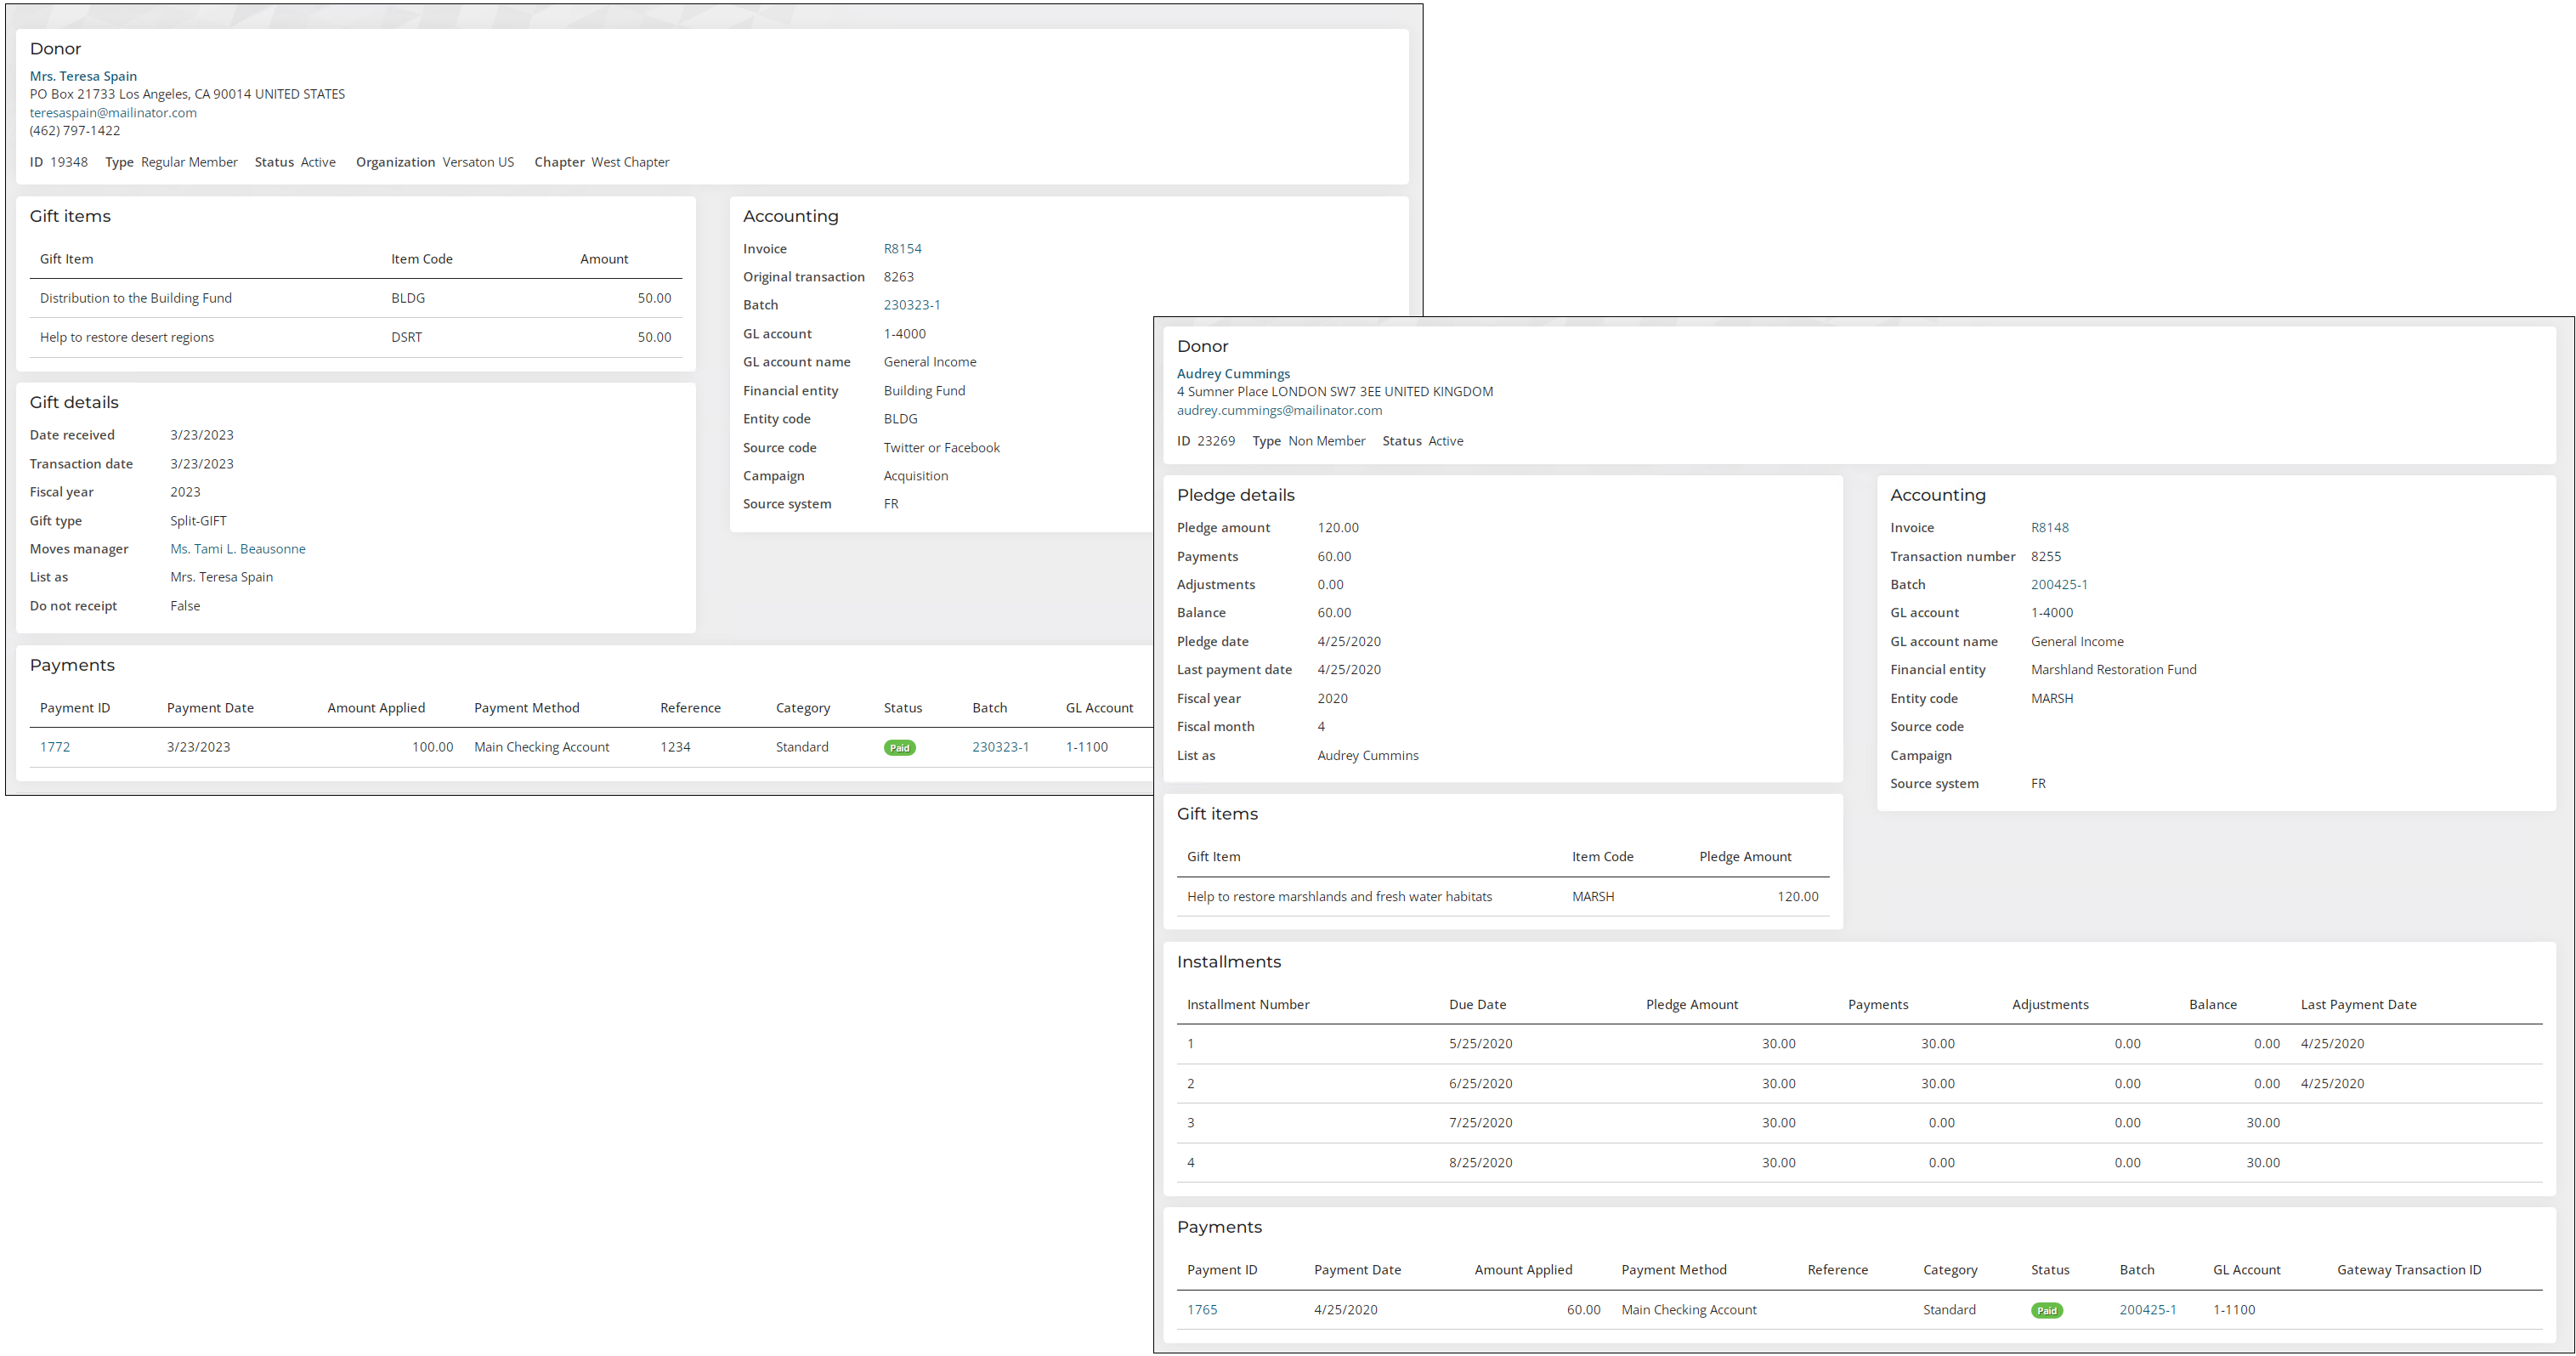Viewport: 2576px width, 1356px height.
Task: Click installment due date 5/25/2020
Action: tap(1480, 1044)
